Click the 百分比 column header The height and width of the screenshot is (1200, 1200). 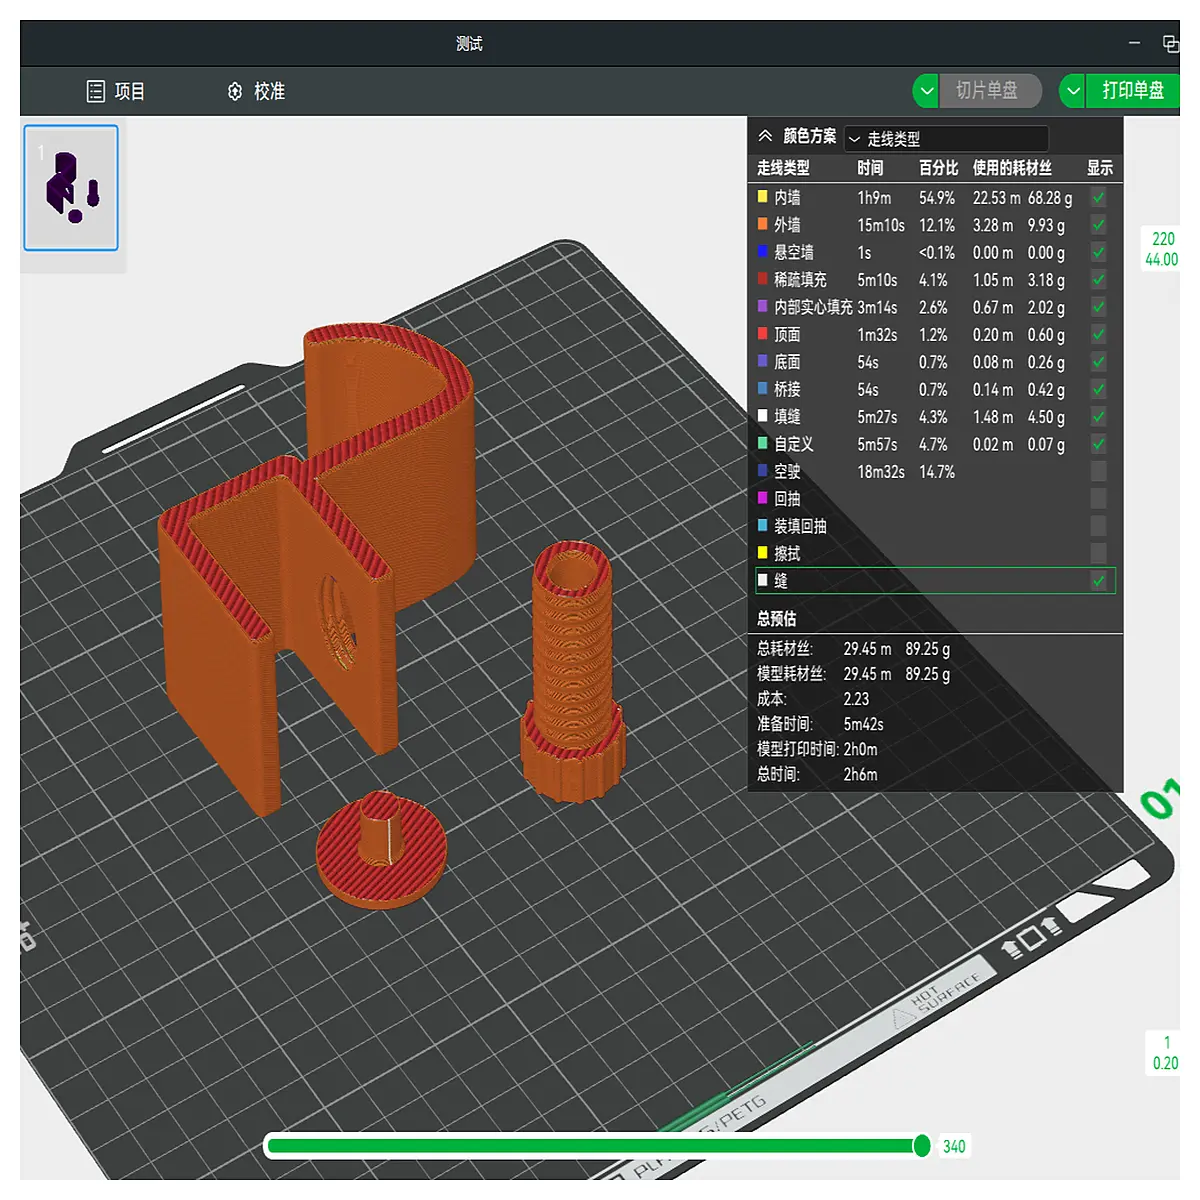938,168
